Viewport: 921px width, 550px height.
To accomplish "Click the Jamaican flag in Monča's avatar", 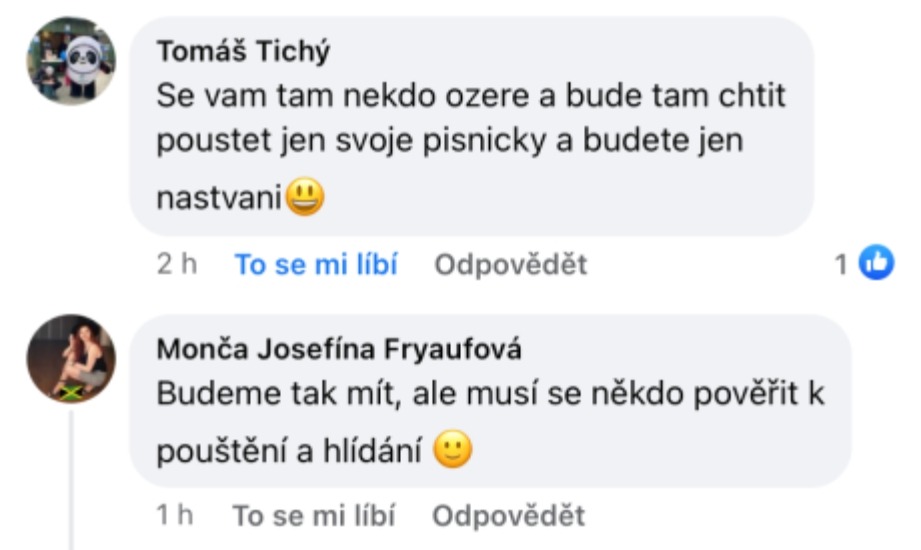I will pyautogui.click(x=70, y=393).
